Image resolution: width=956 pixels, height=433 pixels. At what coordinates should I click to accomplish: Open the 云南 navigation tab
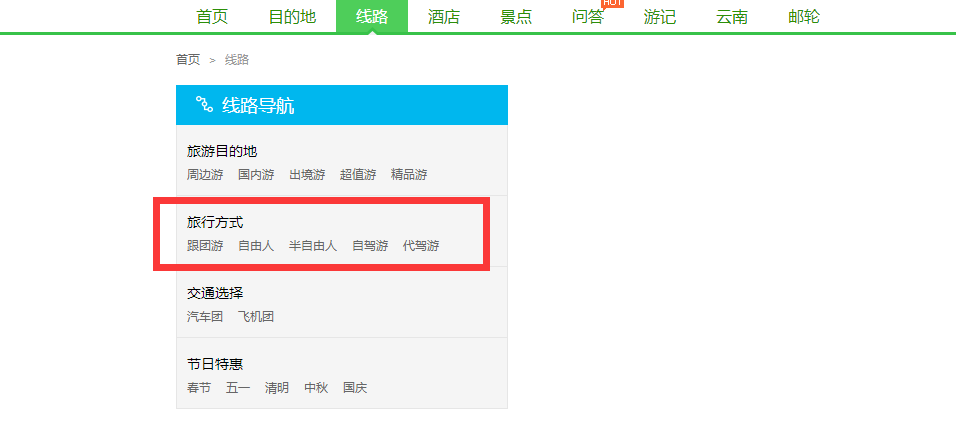click(x=732, y=17)
